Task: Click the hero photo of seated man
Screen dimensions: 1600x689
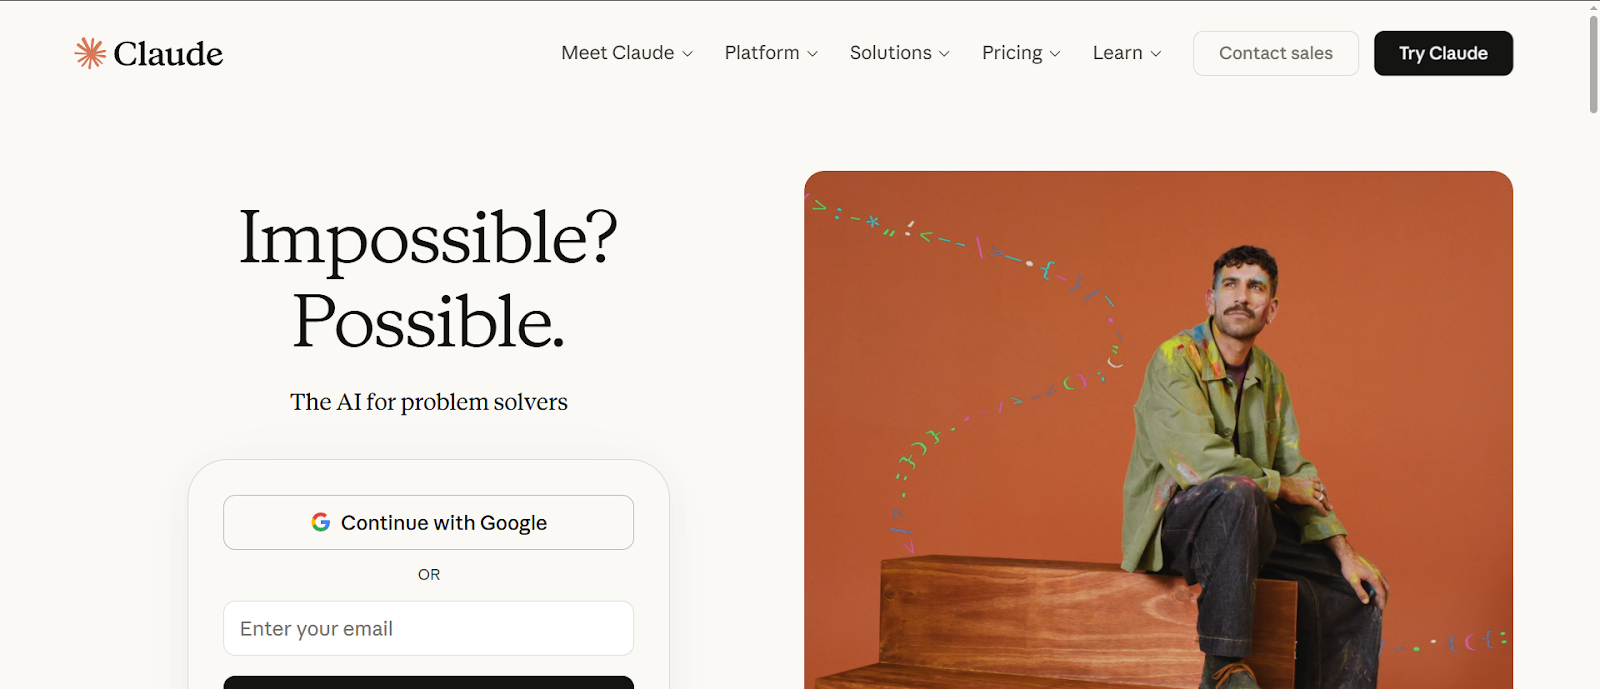Action: coord(1158,430)
